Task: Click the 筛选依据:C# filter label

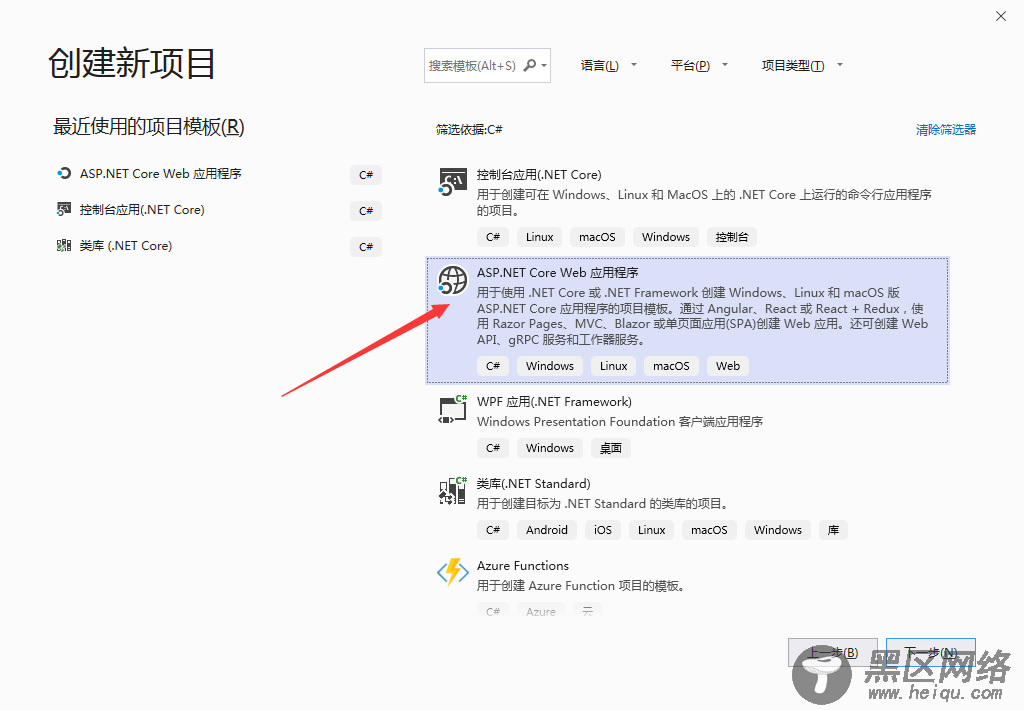Action: pos(469,129)
